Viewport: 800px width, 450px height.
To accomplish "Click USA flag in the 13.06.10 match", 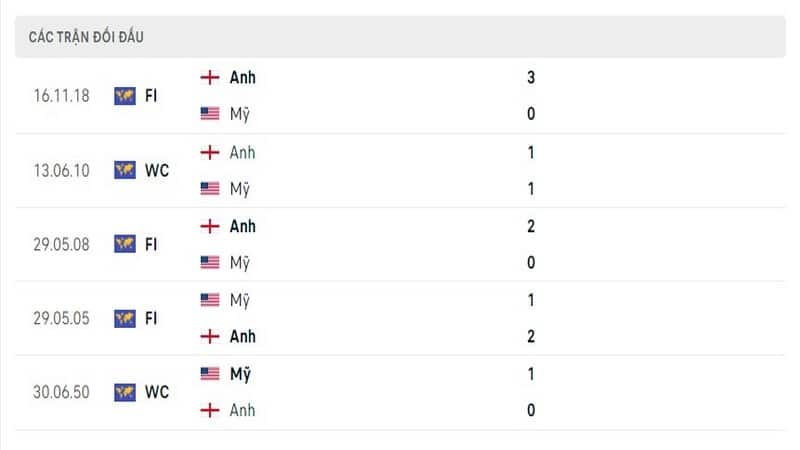I will pyautogui.click(x=210, y=188).
